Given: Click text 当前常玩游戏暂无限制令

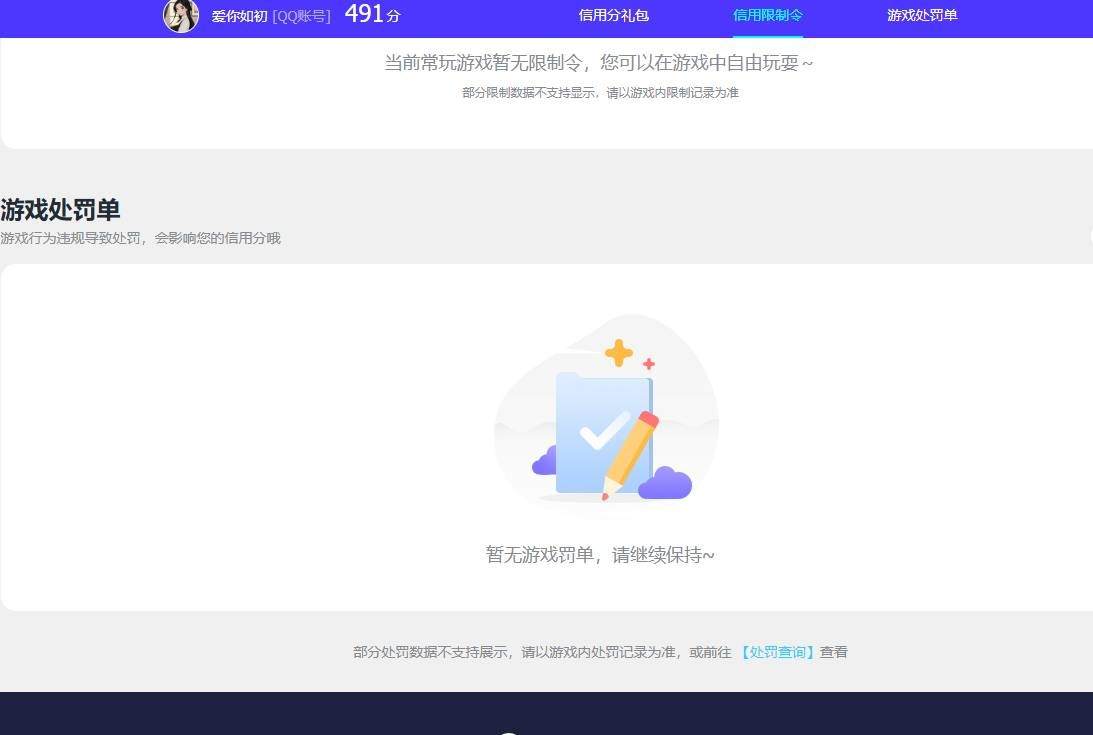Looking at the screenshot, I should click(x=483, y=63).
